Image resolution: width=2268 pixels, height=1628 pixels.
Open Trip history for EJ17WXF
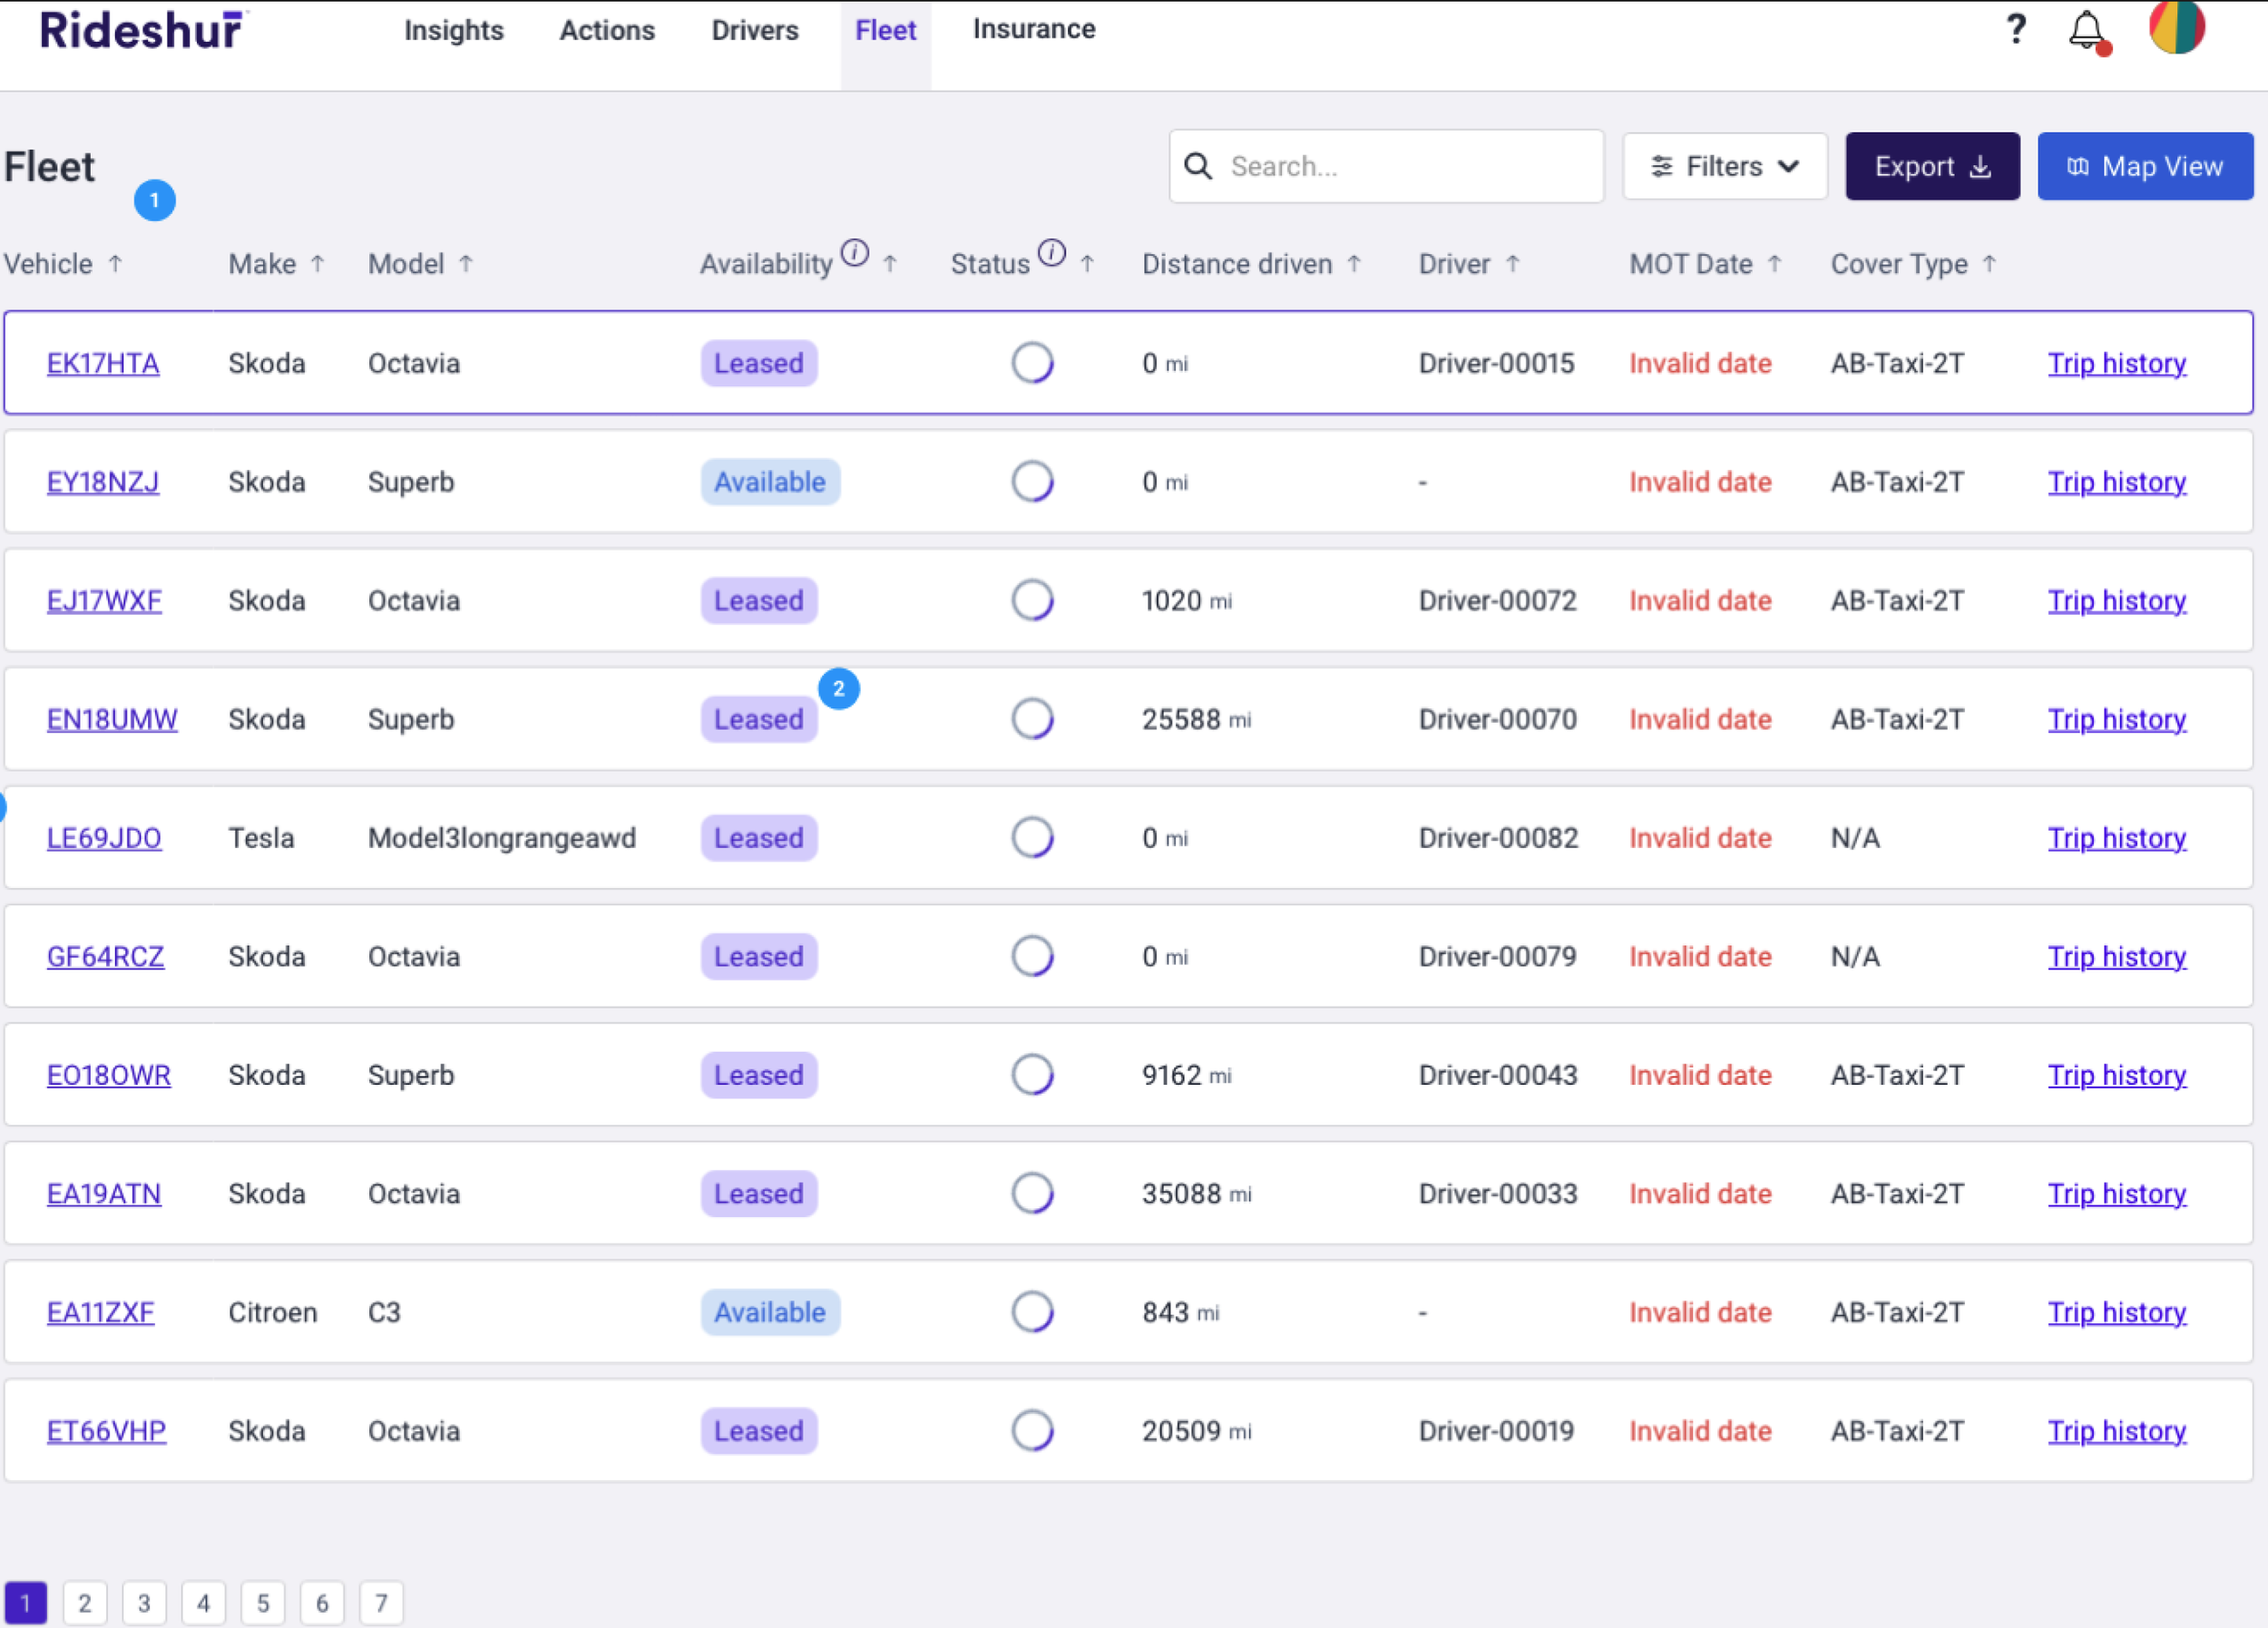point(2116,601)
